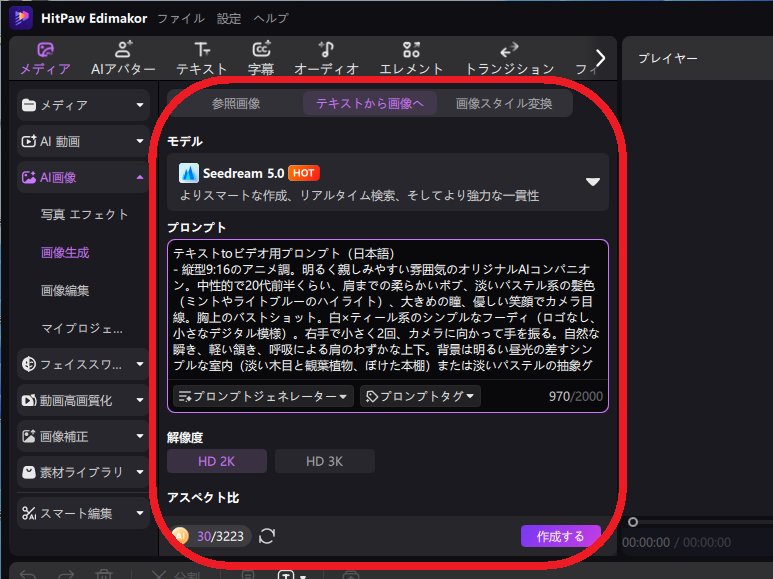Expand the フェイススワップ sidebar section
This screenshot has height=579, width=773.
tap(83, 364)
